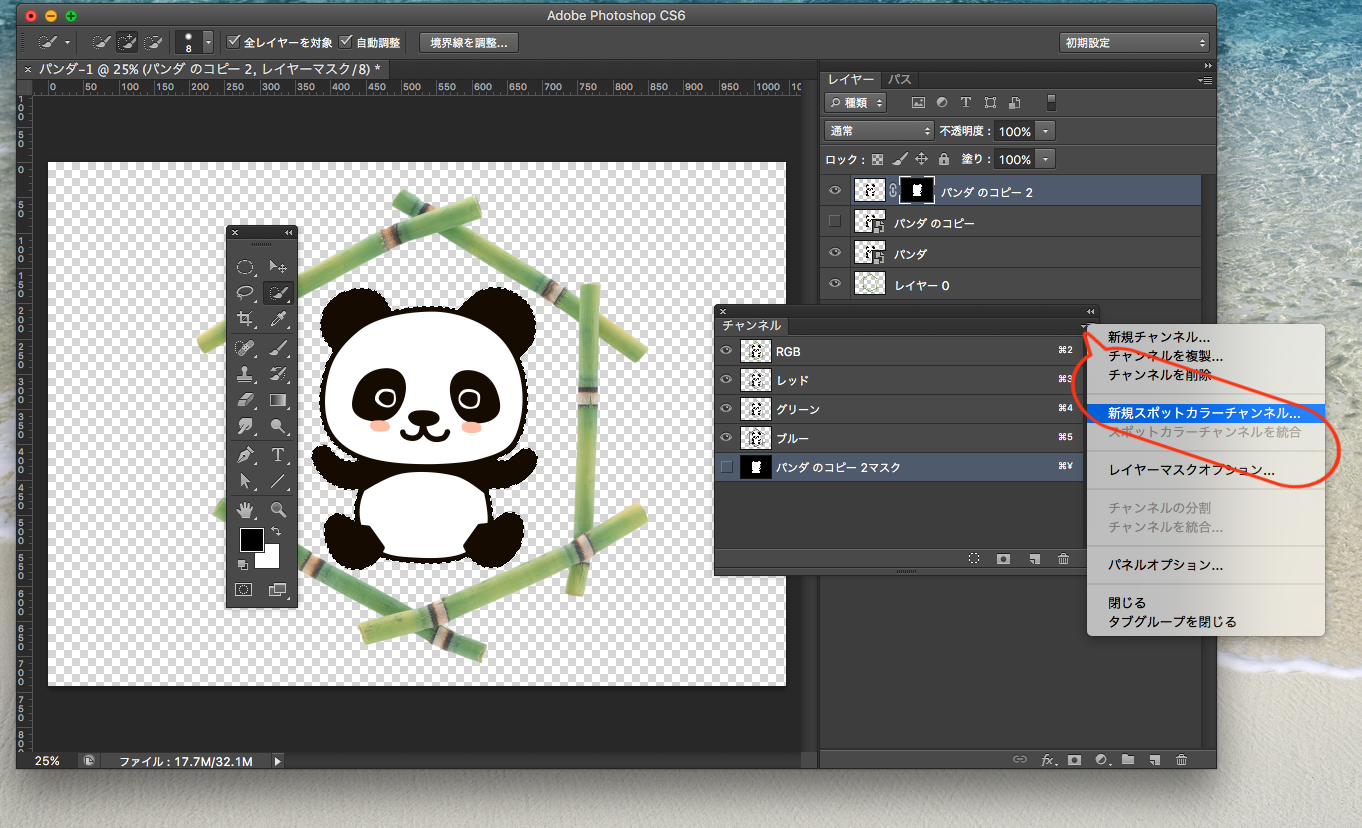Select the Crop tool in toolbox

[244, 319]
